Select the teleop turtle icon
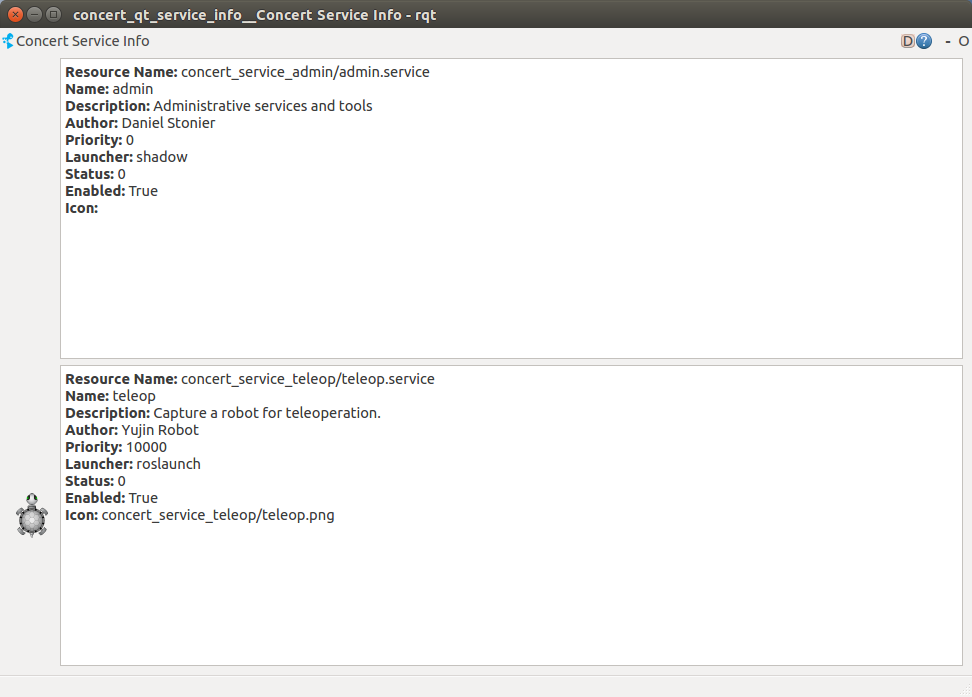This screenshot has width=972, height=697. 32,515
